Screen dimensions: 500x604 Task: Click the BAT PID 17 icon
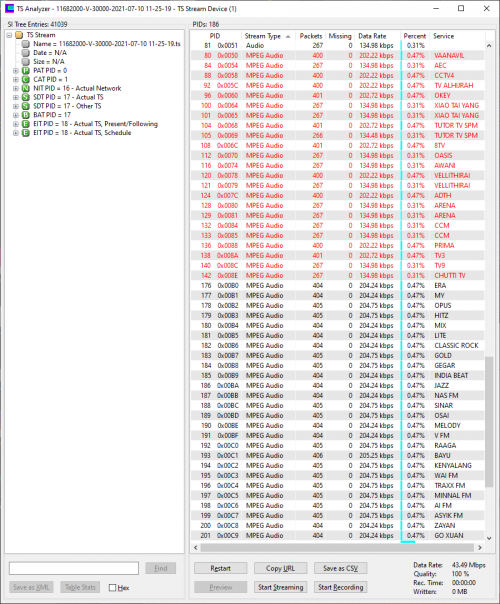pyautogui.click(x=26, y=115)
